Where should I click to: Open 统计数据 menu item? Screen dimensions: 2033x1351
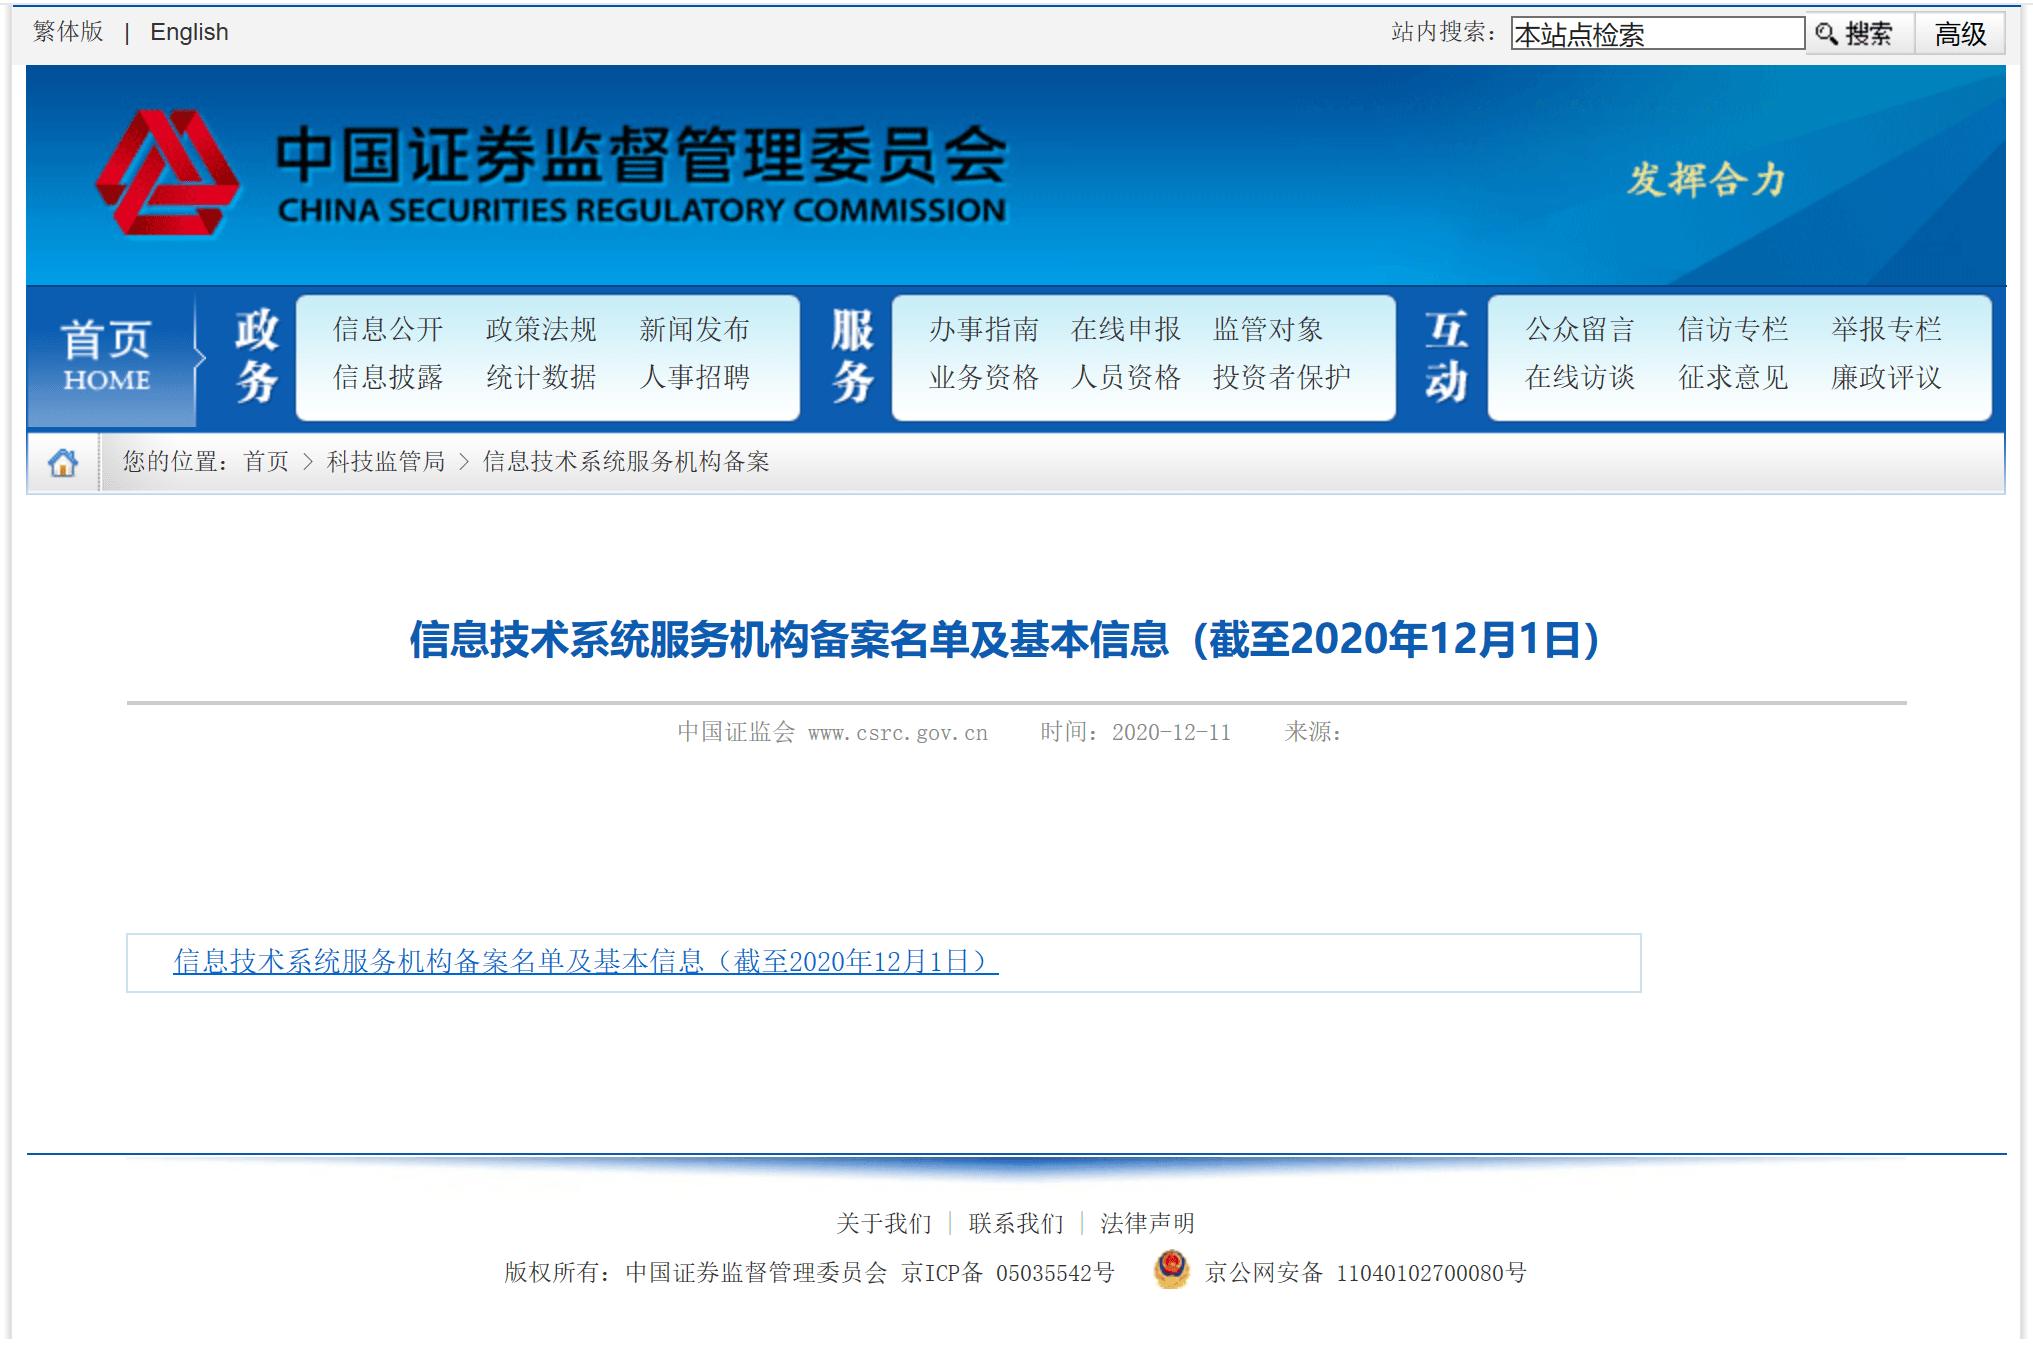tap(541, 377)
